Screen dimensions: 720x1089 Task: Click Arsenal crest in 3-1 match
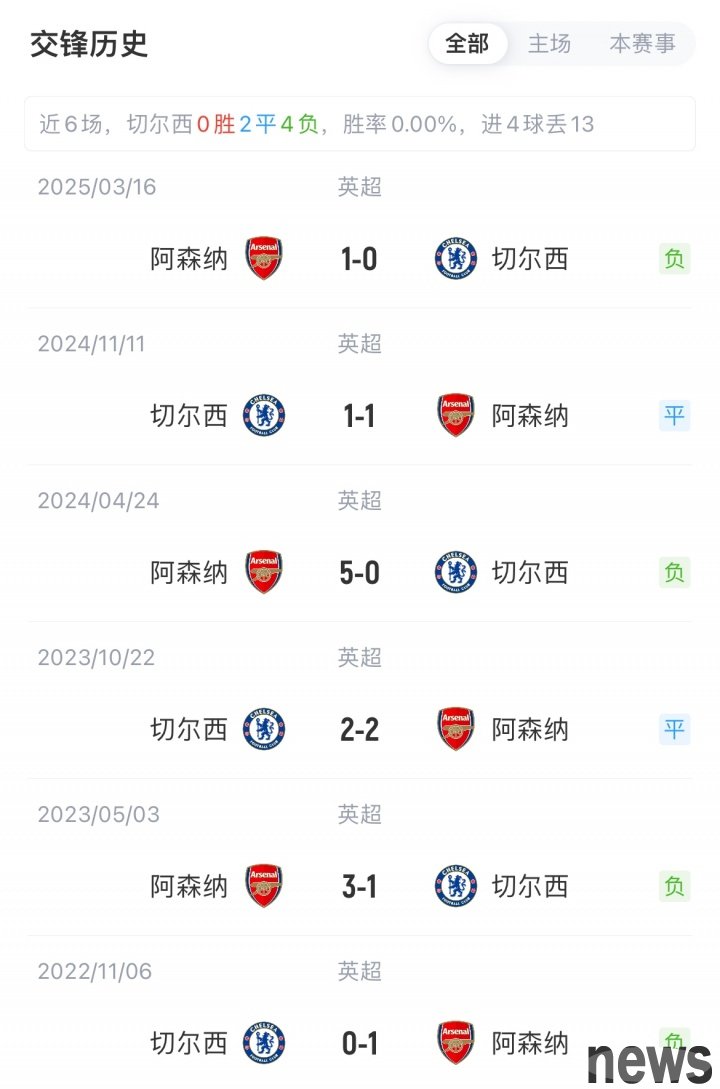[264, 886]
